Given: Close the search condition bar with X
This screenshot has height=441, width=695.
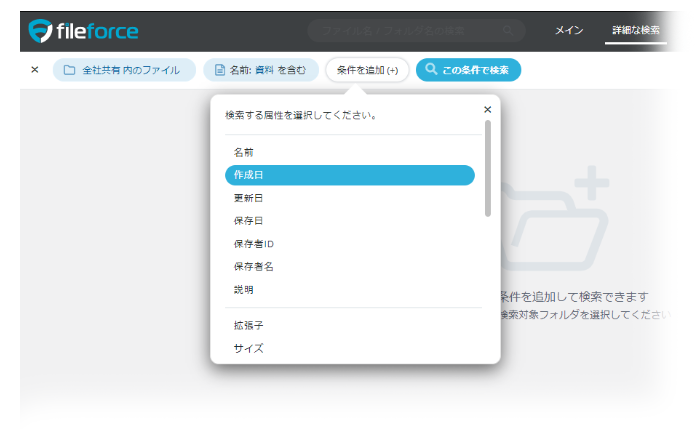Looking at the screenshot, I should point(35,70).
